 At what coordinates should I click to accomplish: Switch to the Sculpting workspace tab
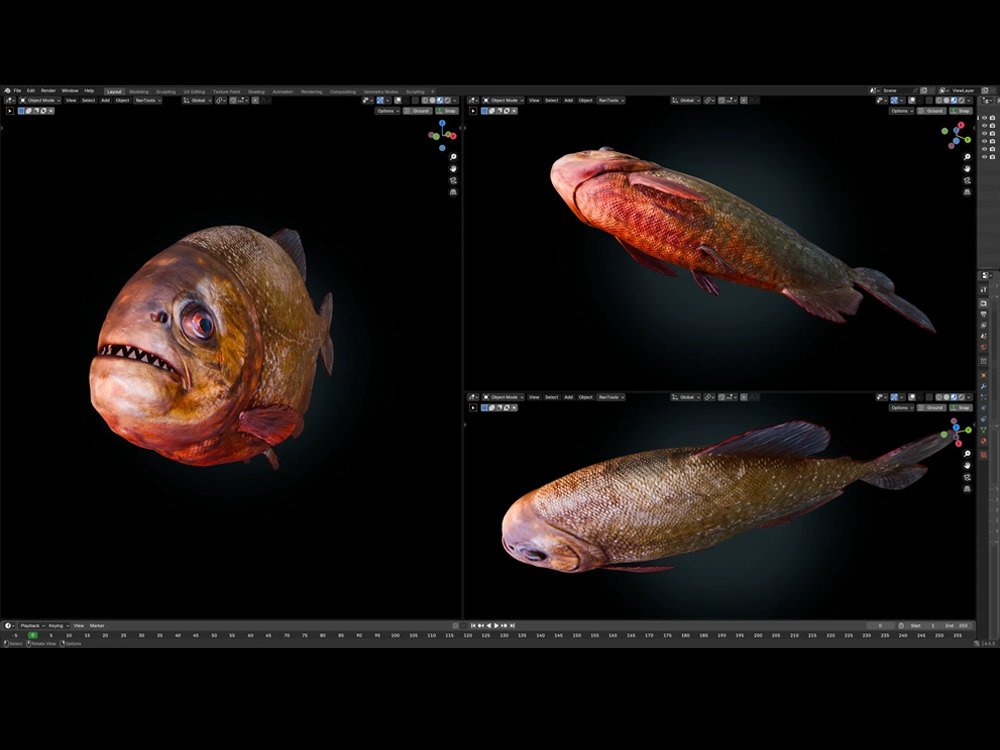point(166,92)
